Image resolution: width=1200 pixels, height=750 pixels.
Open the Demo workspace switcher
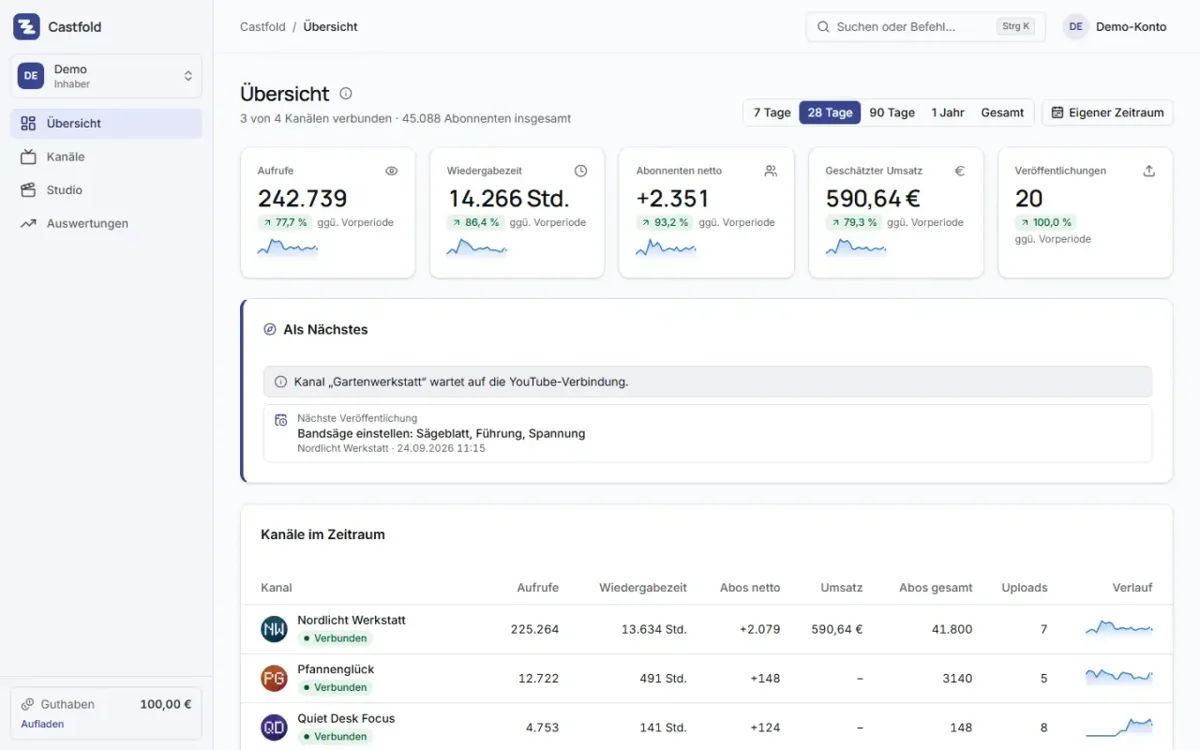[106, 76]
